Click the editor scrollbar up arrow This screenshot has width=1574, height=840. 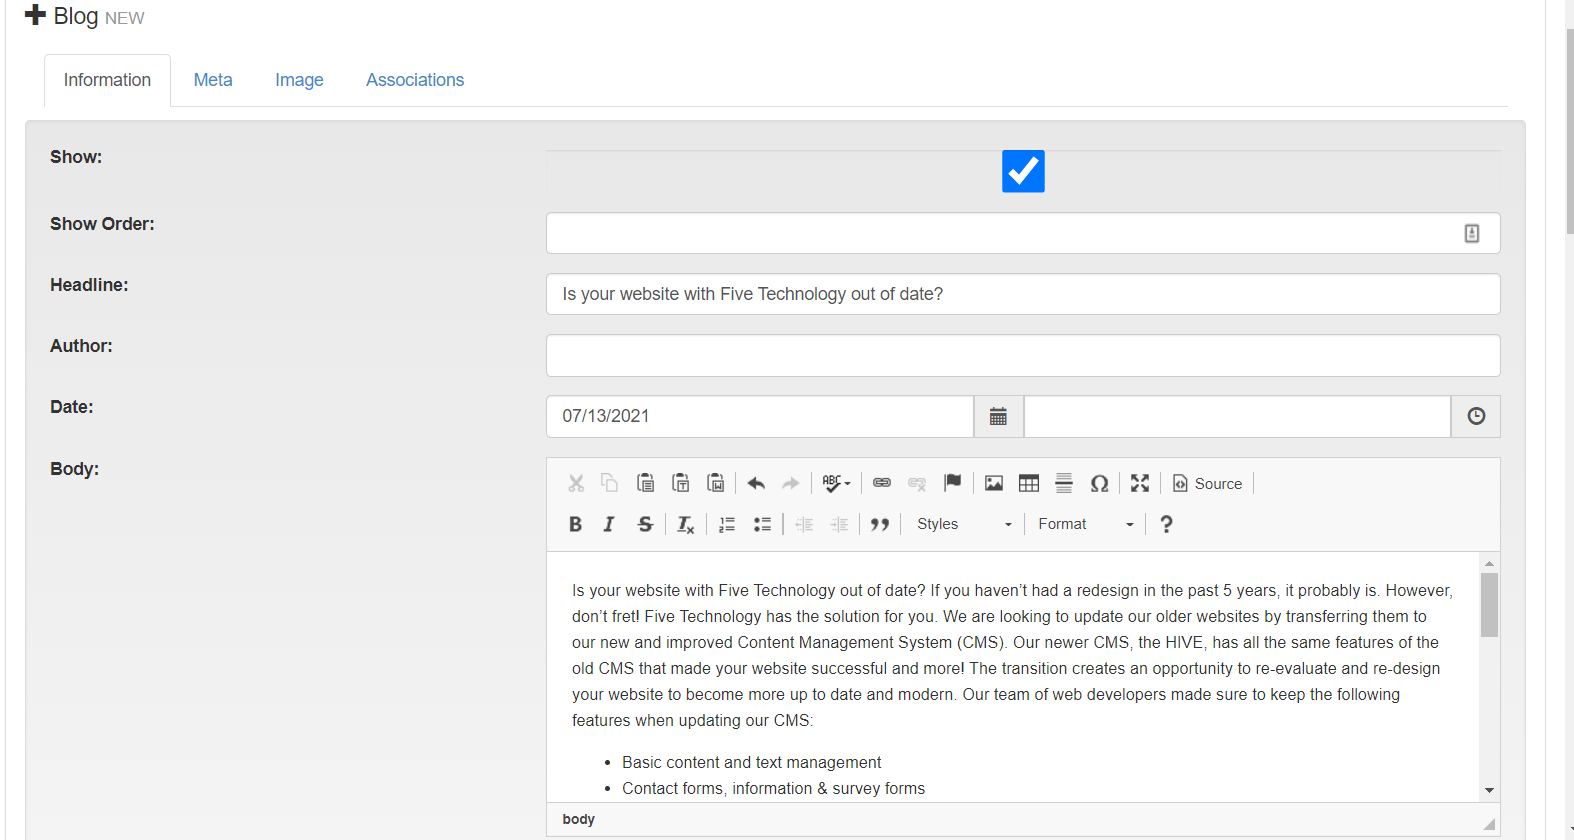[1489, 563]
